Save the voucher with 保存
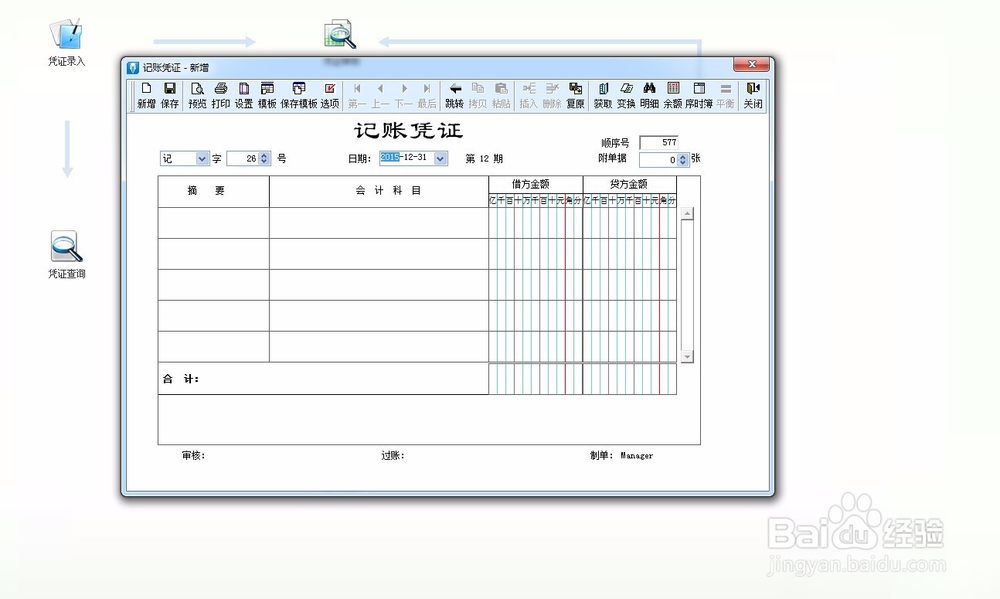Viewport: 1000px width, 599px height. tap(170, 95)
